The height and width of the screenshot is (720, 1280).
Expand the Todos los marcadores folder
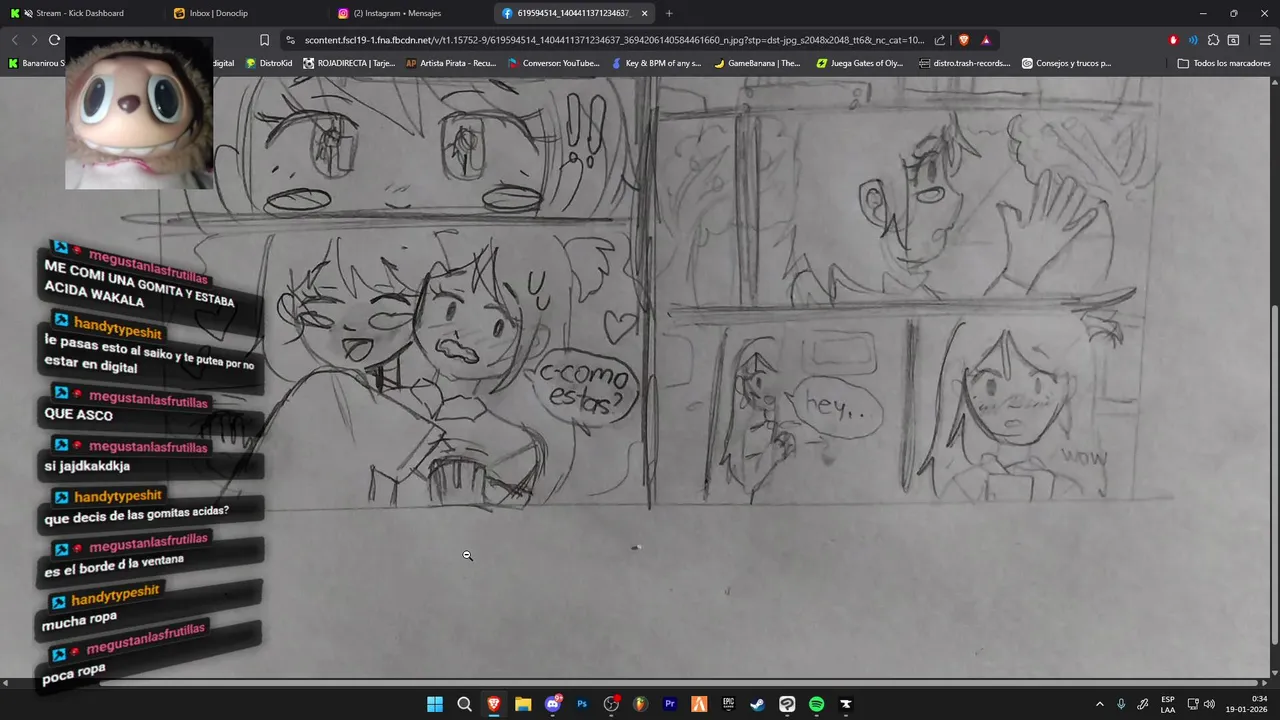click(x=1224, y=63)
